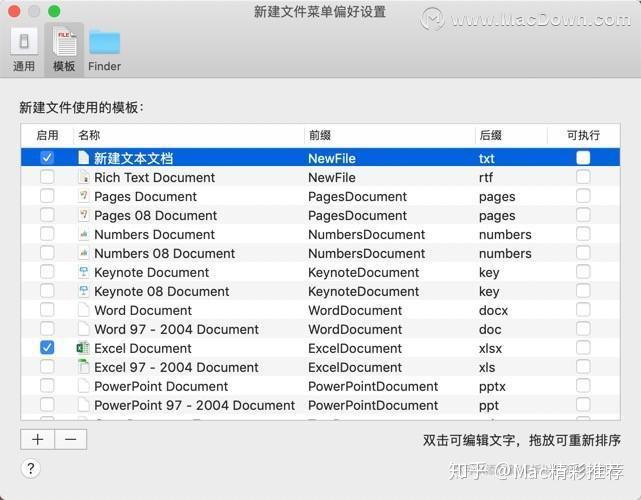Close the preferences window with red button

tap(14, 11)
